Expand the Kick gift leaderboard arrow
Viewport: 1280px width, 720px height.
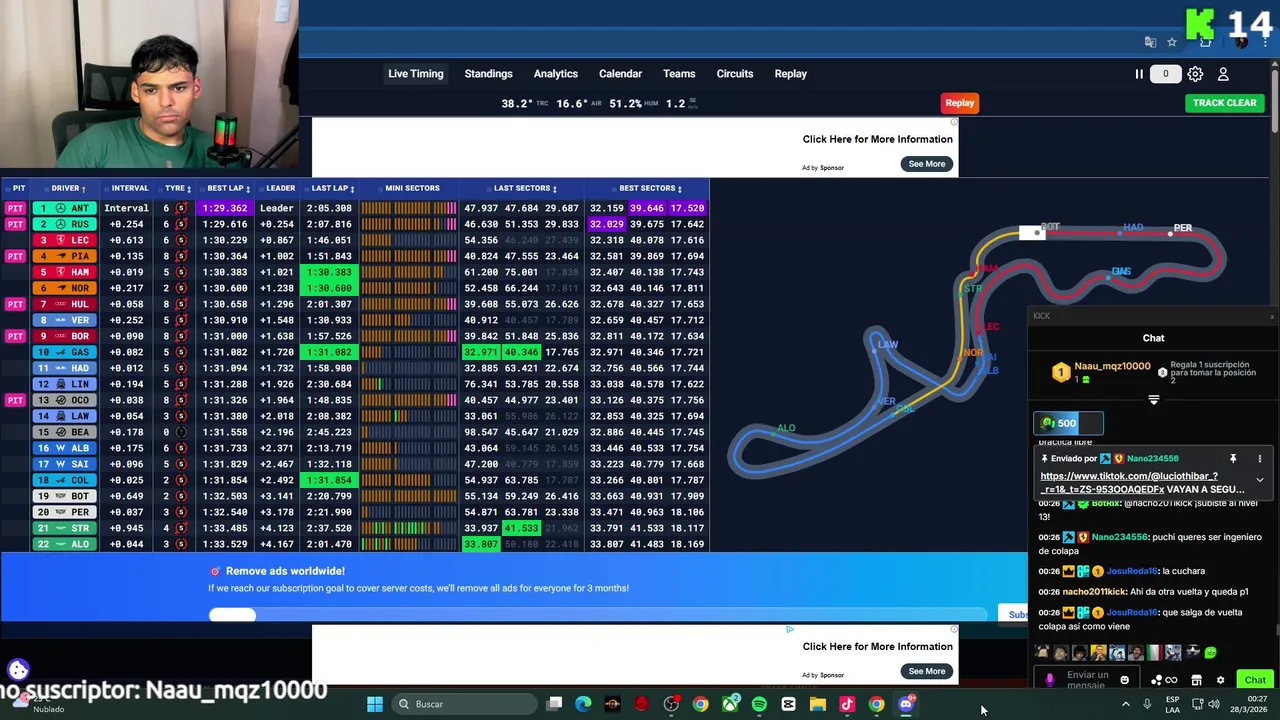click(x=1153, y=400)
